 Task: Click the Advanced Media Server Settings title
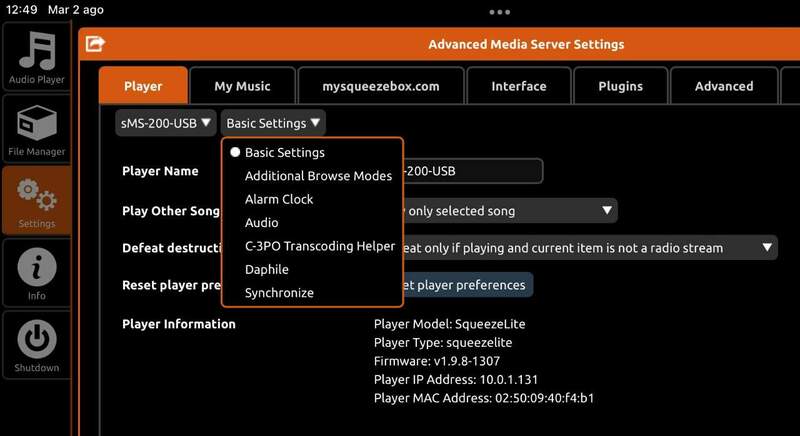pos(526,44)
